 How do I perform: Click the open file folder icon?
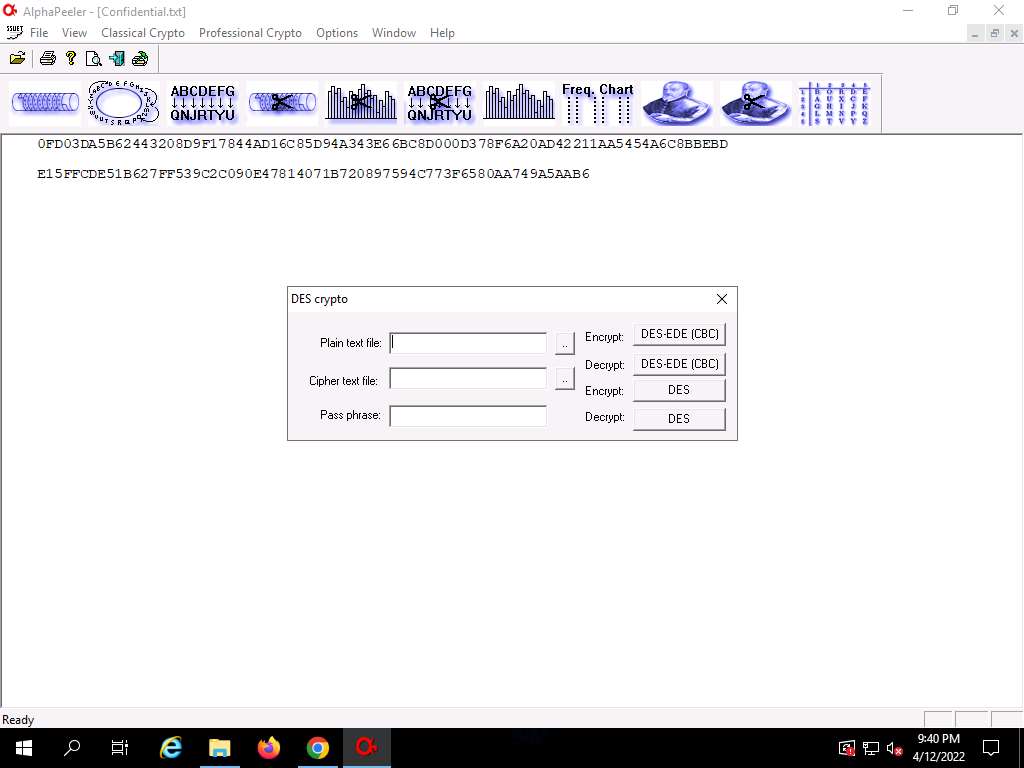[18, 58]
